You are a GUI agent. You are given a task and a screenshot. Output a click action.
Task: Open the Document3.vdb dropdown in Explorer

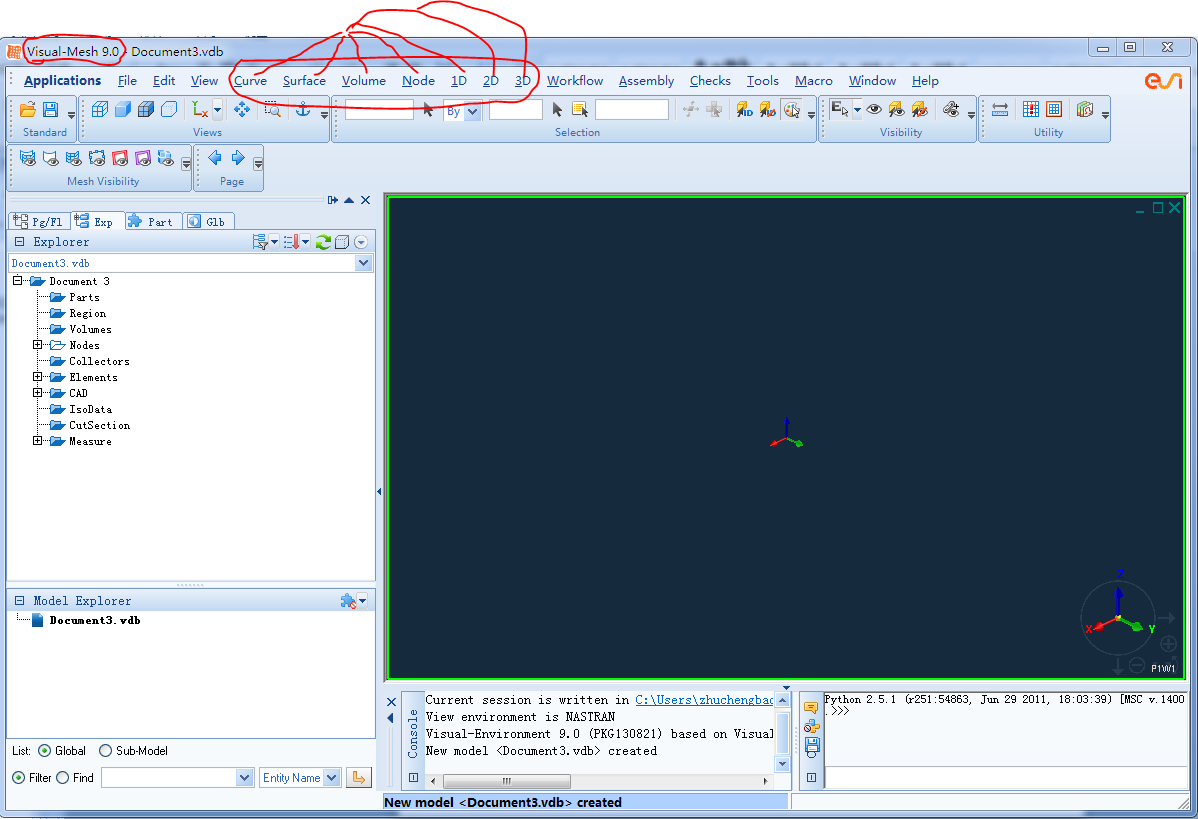pos(364,263)
